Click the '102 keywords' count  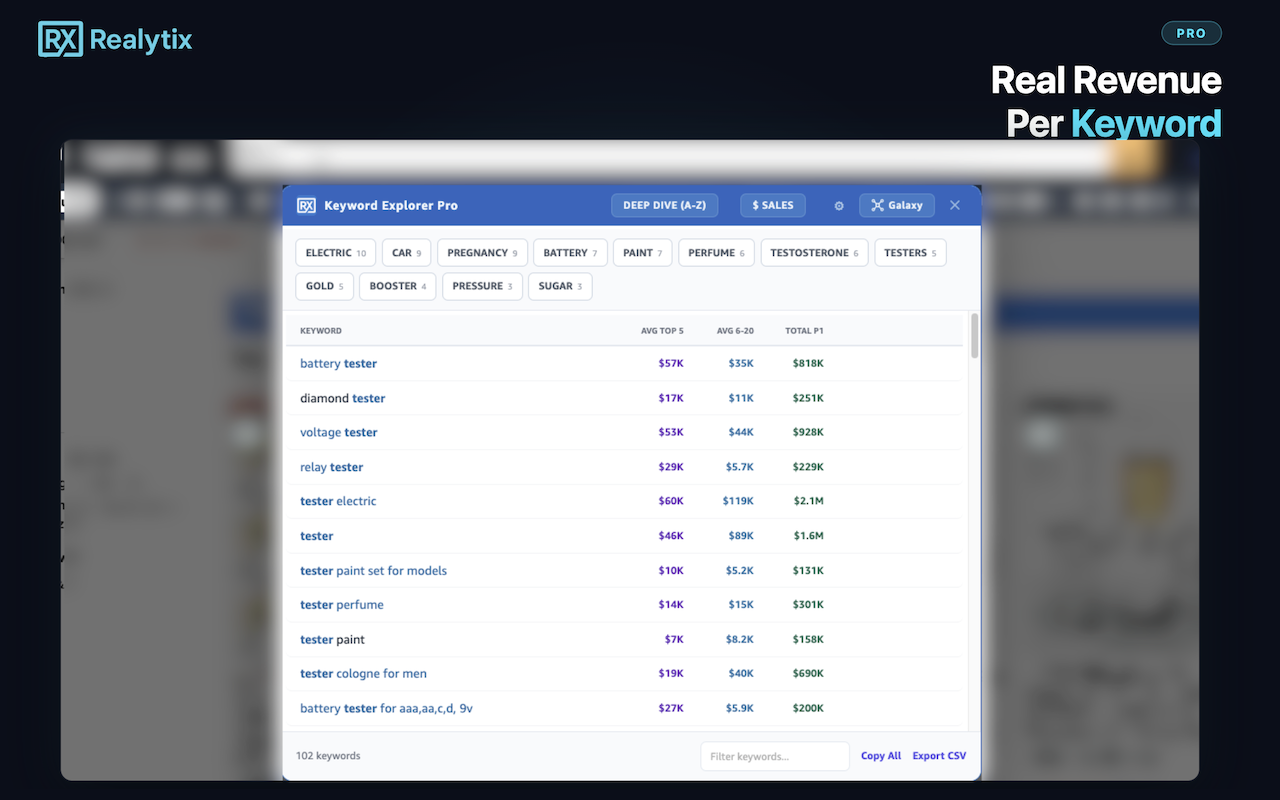tap(328, 756)
